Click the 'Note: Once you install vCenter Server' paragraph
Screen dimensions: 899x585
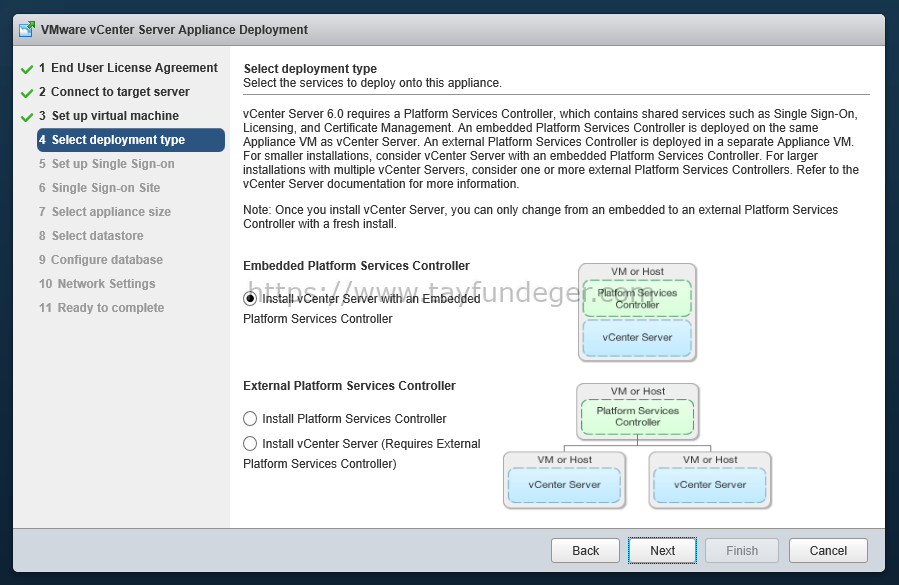pos(541,217)
